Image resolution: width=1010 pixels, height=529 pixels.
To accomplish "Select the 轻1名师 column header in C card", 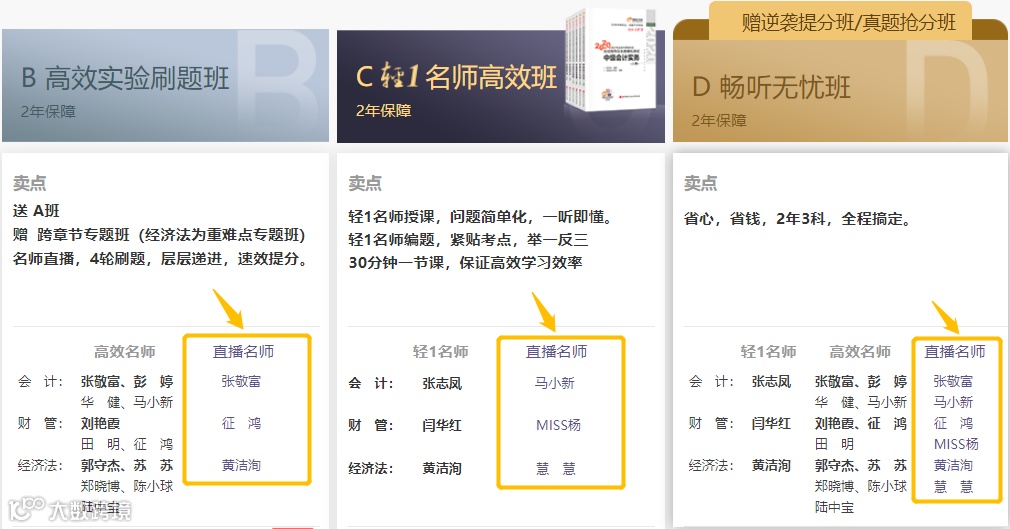I will coord(441,352).
